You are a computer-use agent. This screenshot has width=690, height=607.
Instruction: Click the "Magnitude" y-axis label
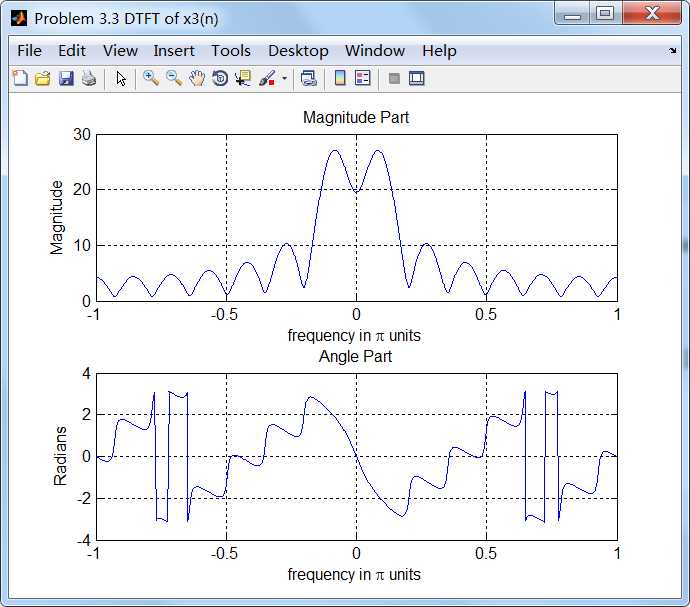57,217
